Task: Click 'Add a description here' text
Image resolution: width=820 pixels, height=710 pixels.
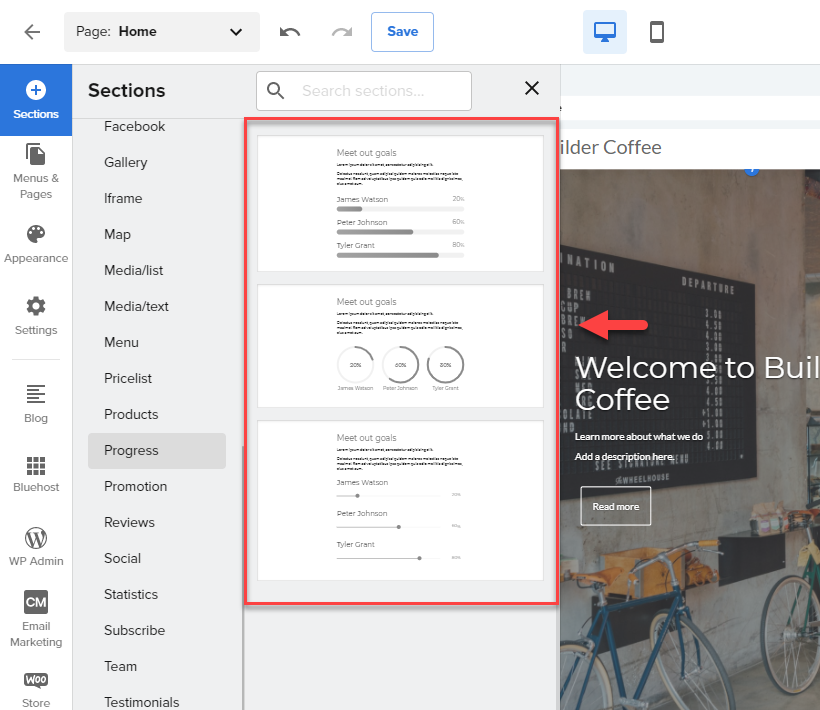Action: click(624, 456)
